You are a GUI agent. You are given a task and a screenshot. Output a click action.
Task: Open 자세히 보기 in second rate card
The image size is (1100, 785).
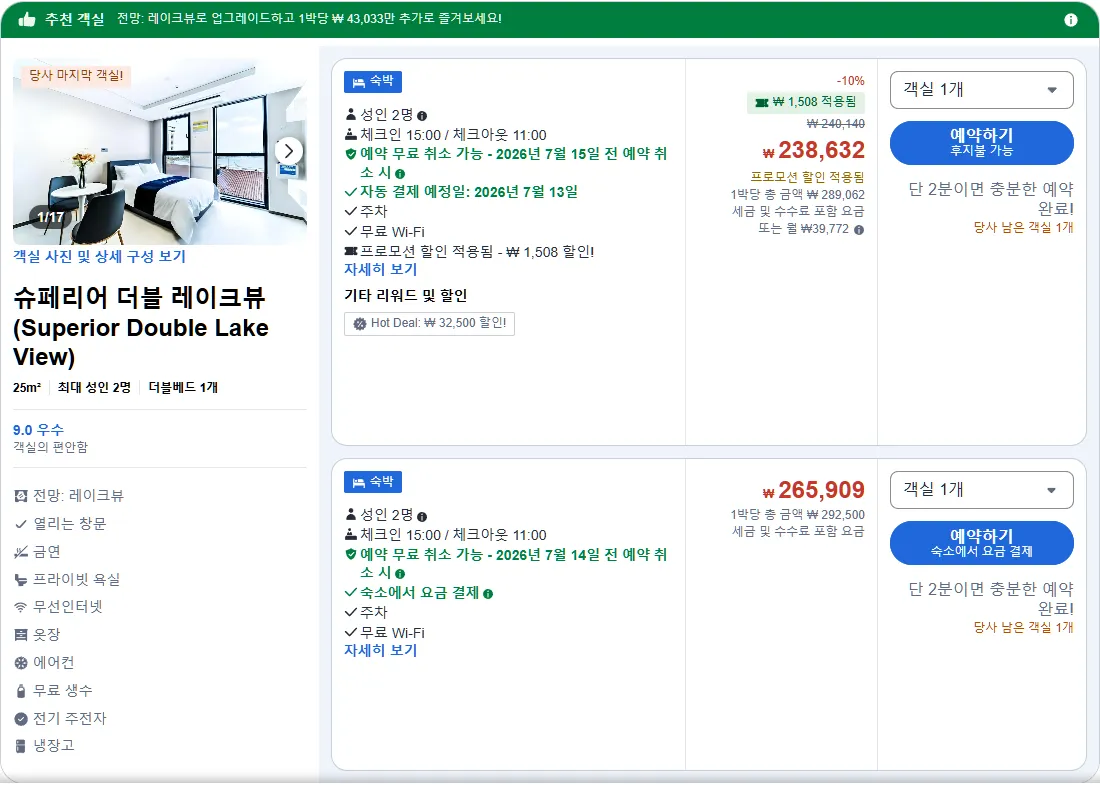[380, 650]
